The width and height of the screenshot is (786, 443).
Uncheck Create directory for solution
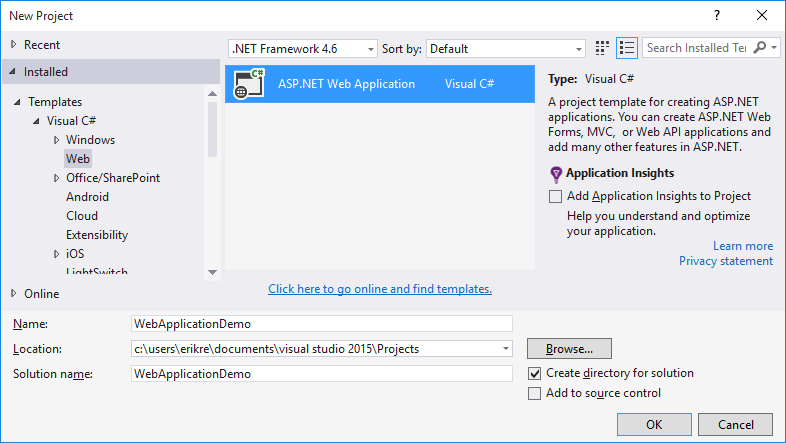[535, 374]
